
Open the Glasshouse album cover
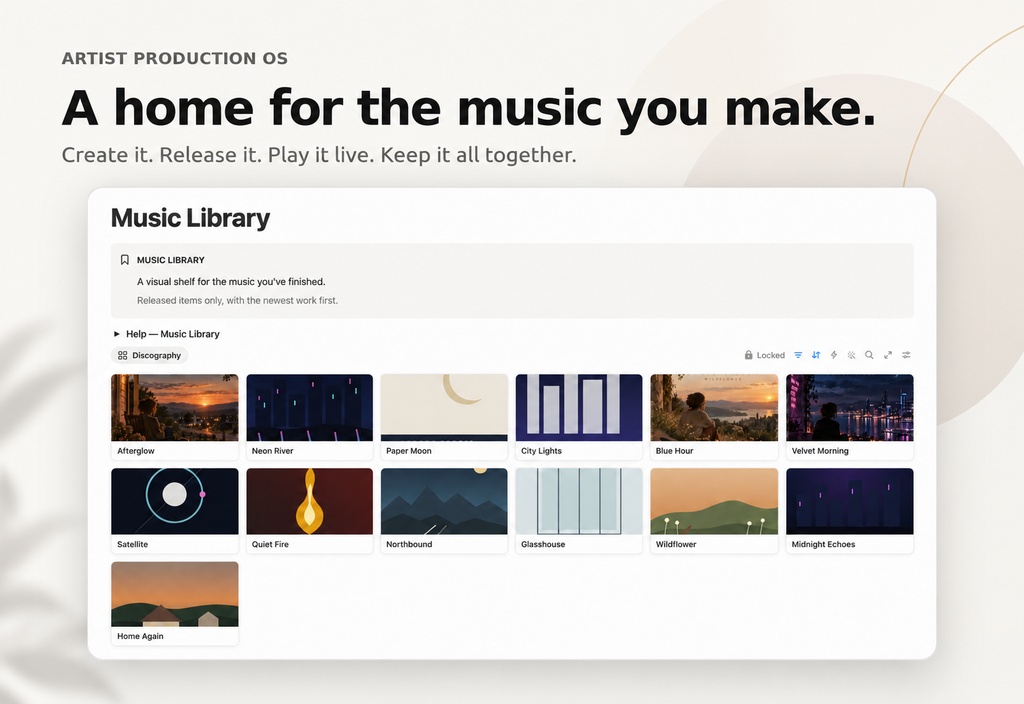coord(579,501)
